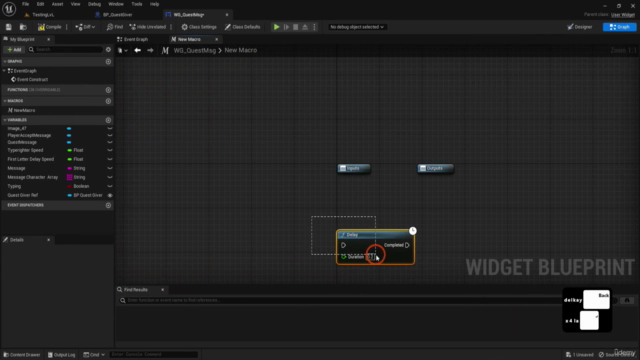Click the Eject icon in toolbar
This screenshot has width=640, height=360.
[305, 27]
